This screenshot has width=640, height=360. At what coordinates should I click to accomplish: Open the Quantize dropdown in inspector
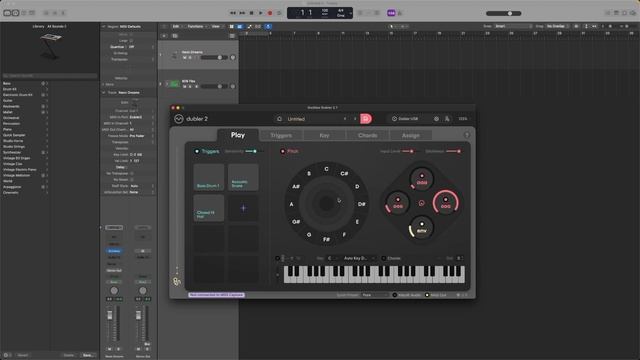[x=141, y=47]
